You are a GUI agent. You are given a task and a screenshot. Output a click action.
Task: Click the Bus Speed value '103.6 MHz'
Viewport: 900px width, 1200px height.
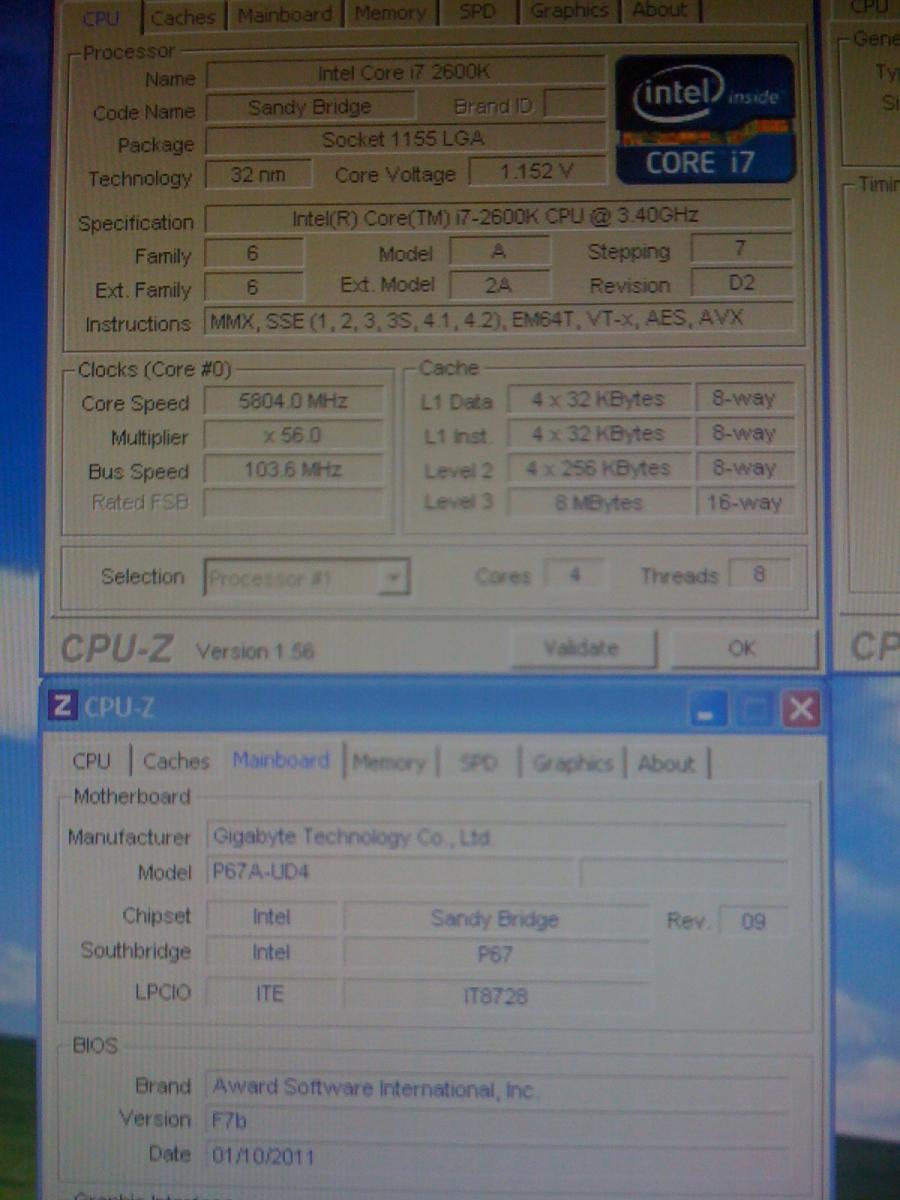coord(293,469)
